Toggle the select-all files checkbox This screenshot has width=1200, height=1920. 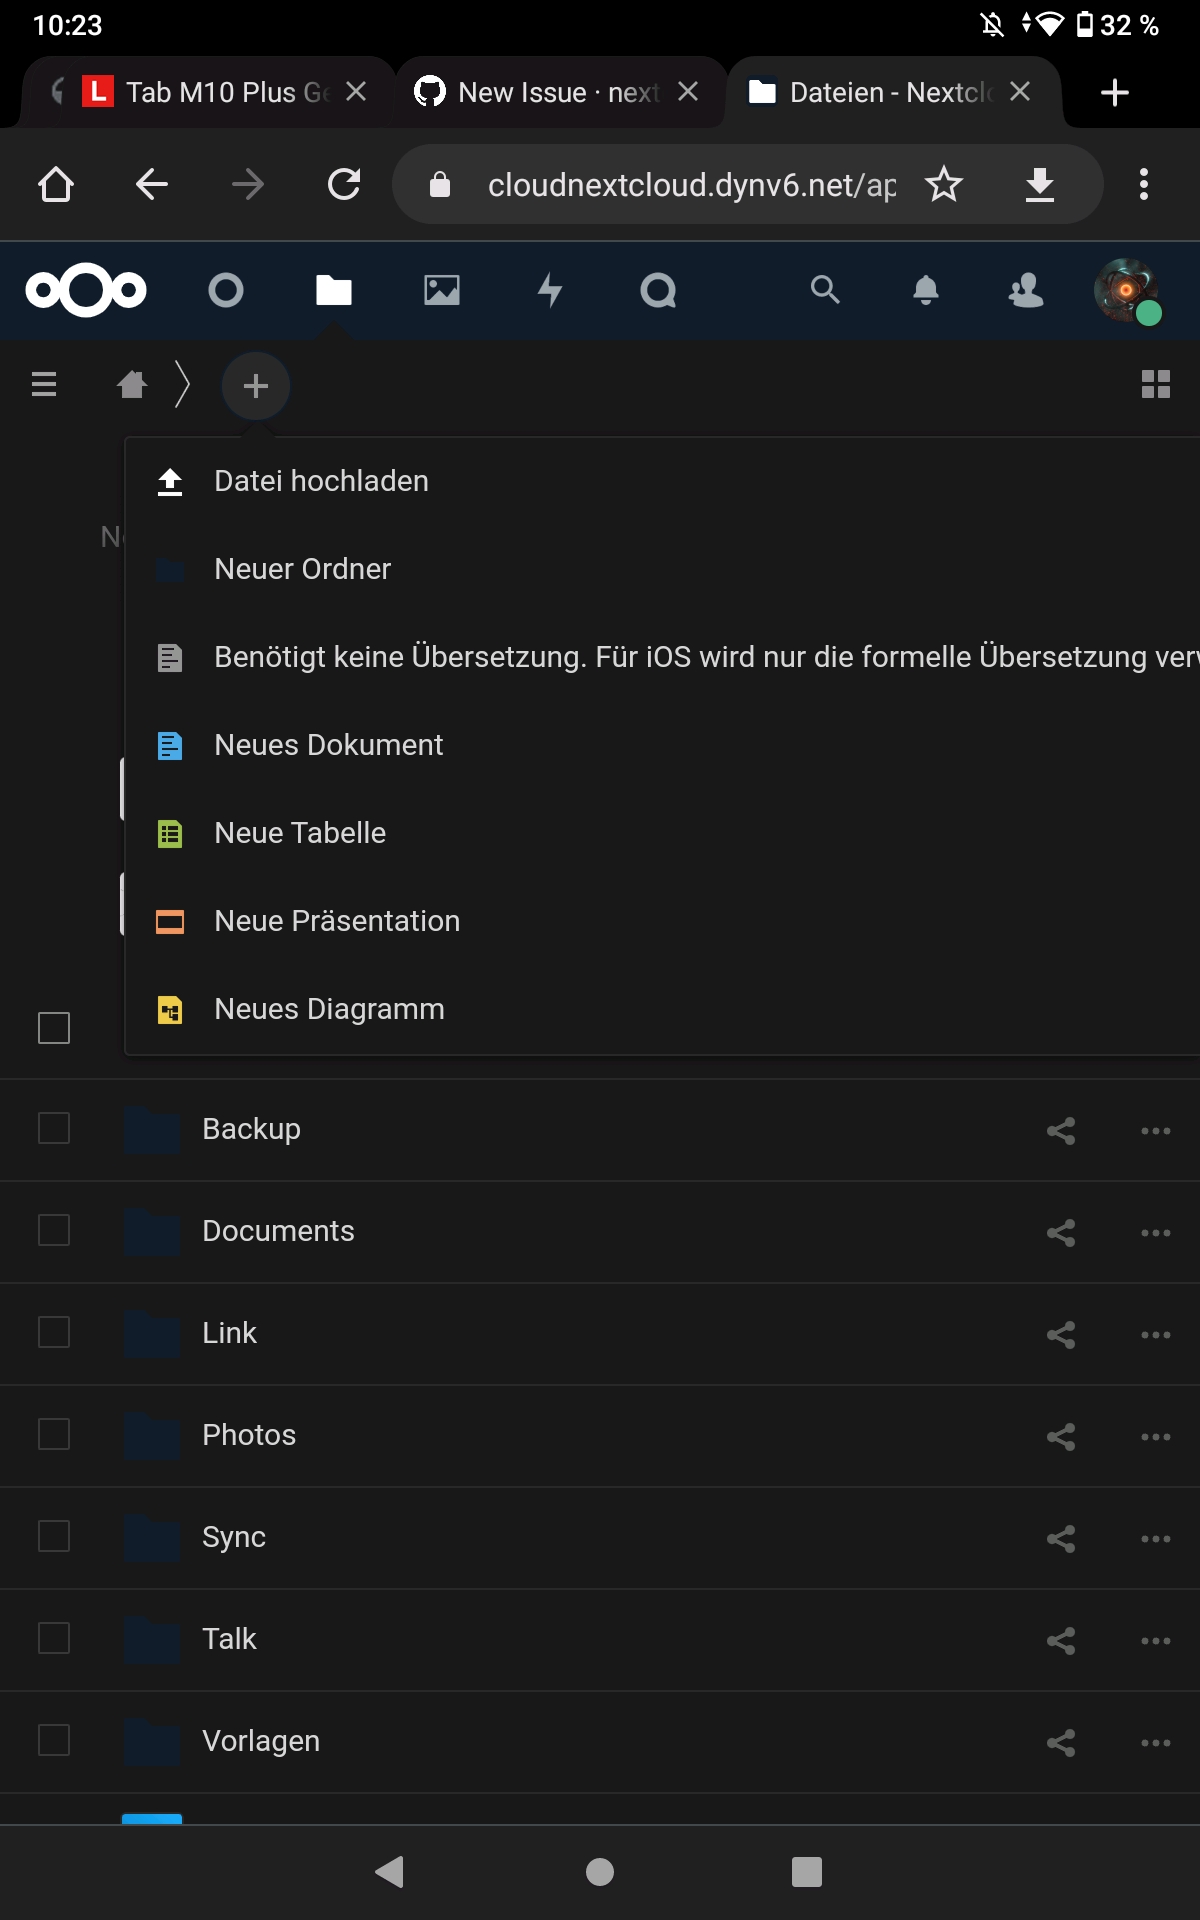54,1028
